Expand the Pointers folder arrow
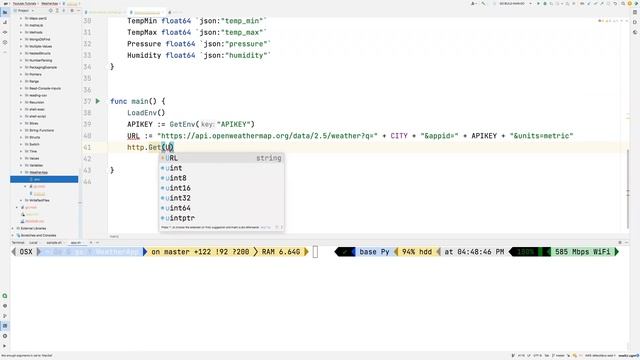This screenshot has width=640, height=360. pyautogui.click(x=21, y=74)
